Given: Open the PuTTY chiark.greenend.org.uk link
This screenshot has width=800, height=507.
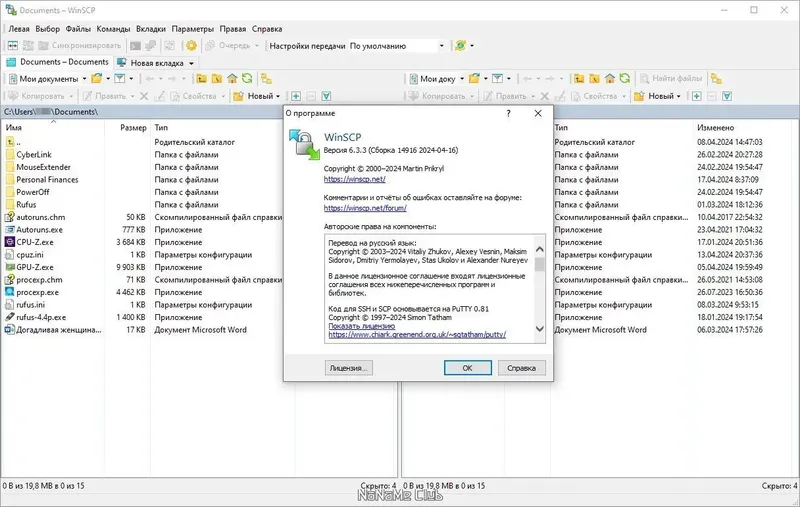Looking at the screenshot, I should pos(417,335).
